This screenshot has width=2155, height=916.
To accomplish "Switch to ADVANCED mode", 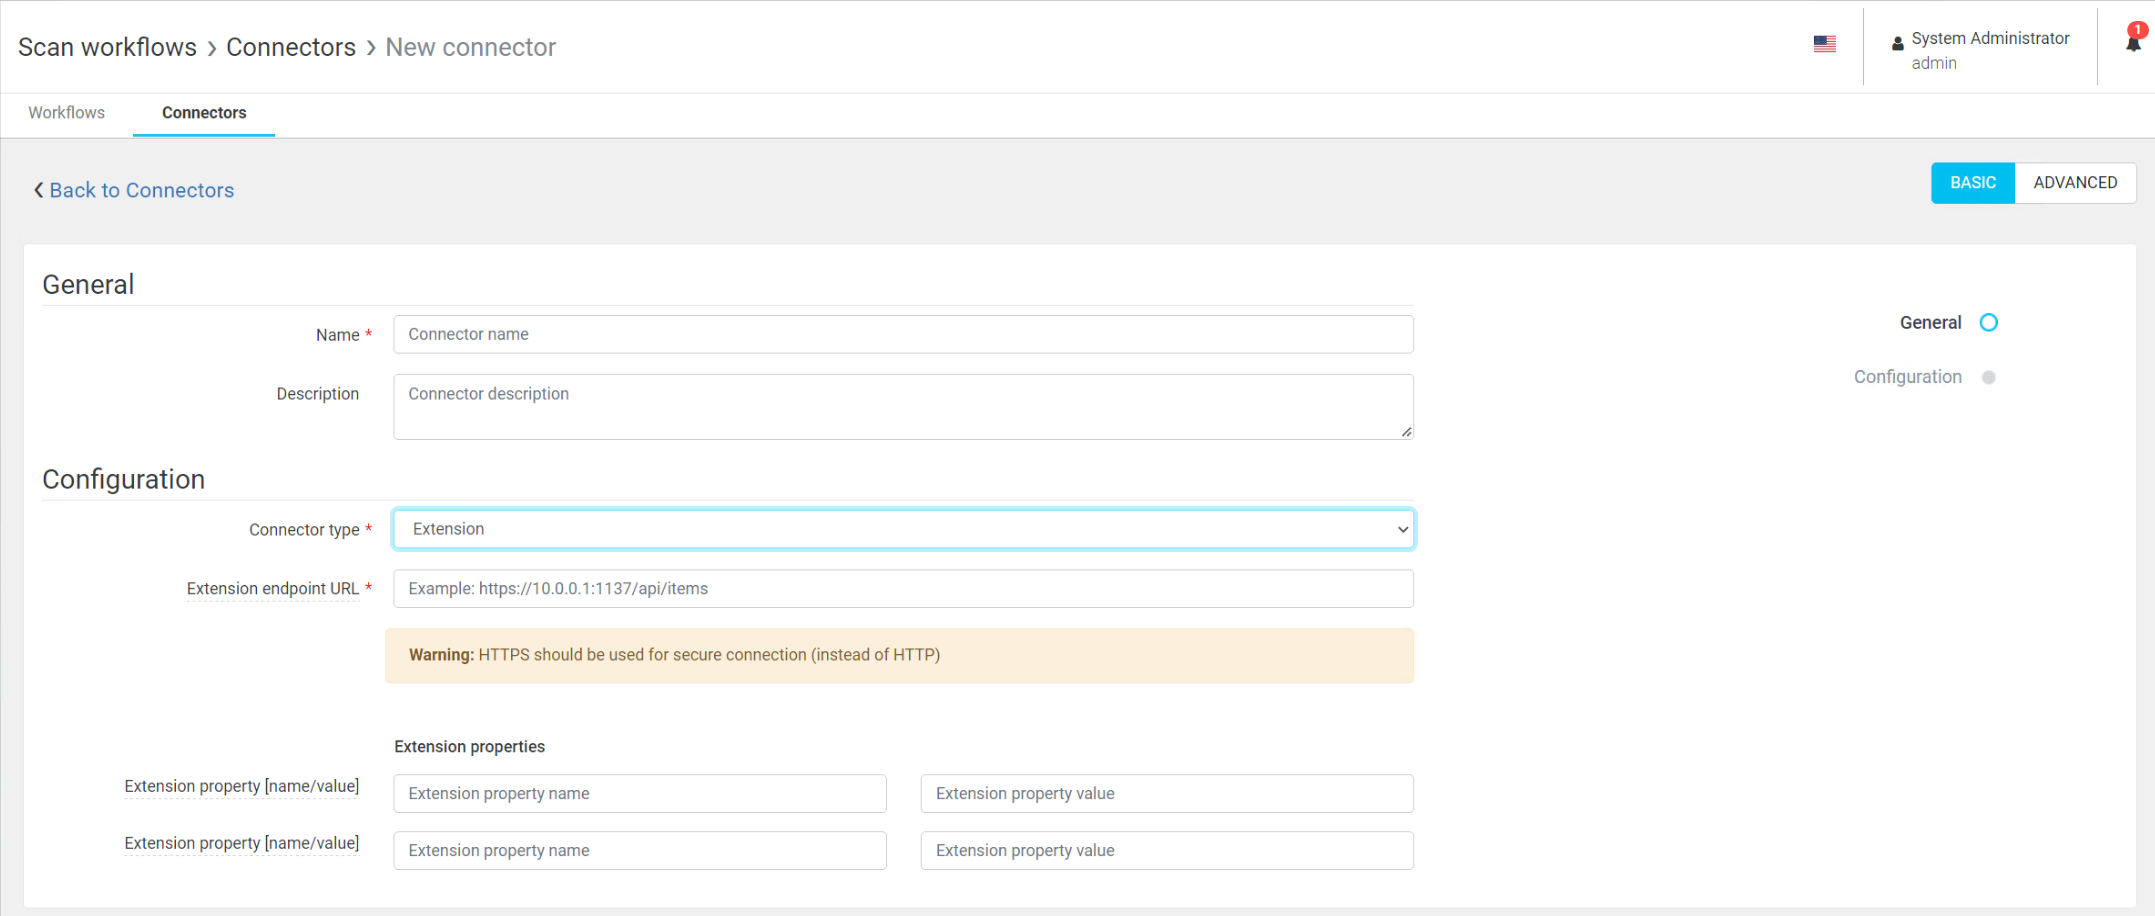I will pos(2074,183).
